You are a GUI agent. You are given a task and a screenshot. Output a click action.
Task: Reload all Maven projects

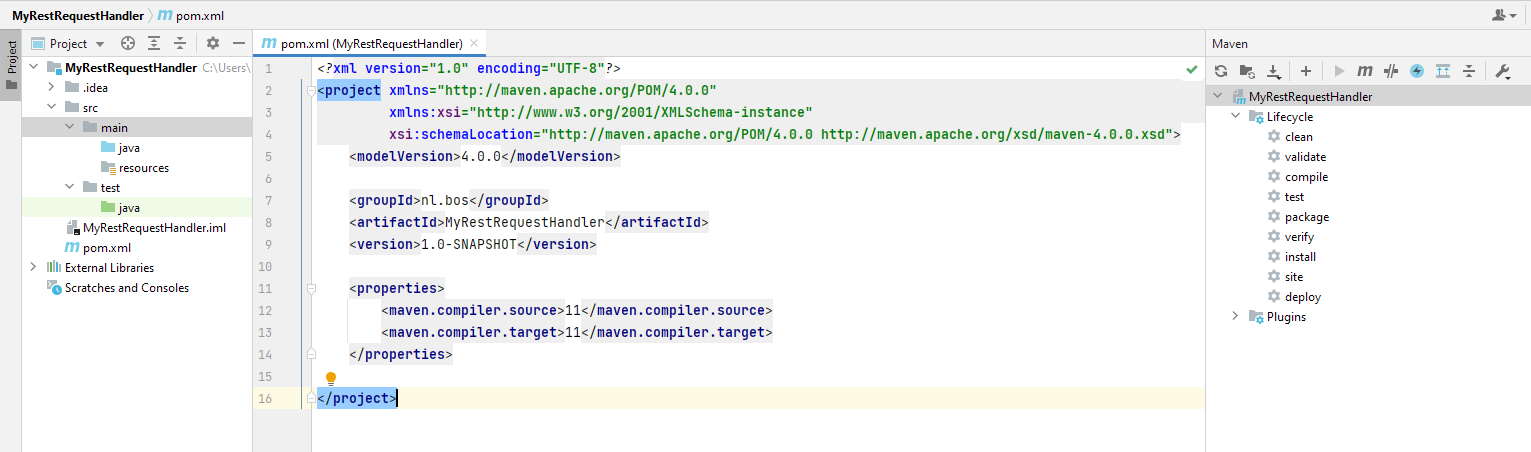1221,71
